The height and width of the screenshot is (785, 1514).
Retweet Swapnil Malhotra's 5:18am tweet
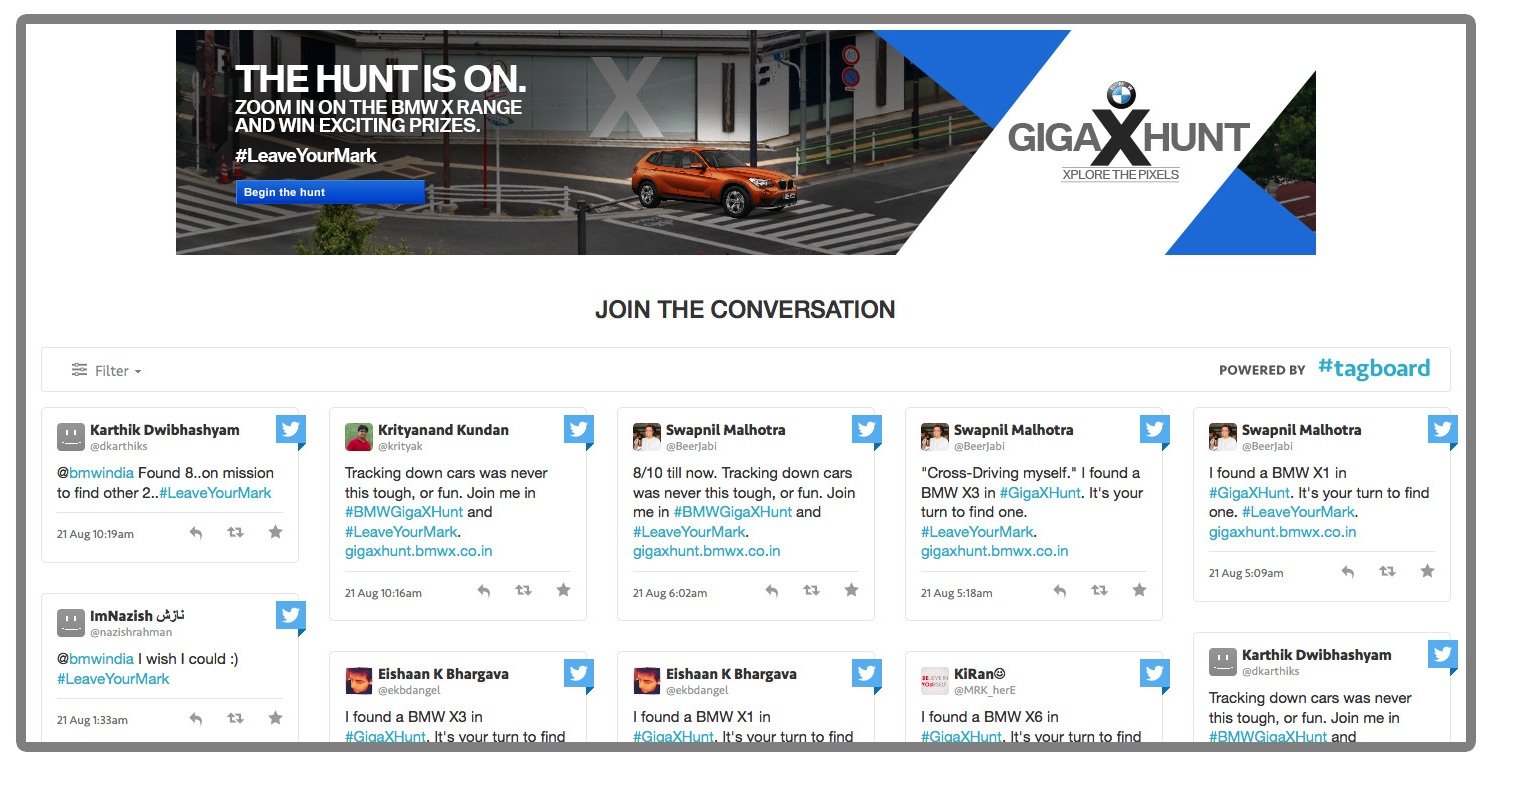[x=1099, y=591]
